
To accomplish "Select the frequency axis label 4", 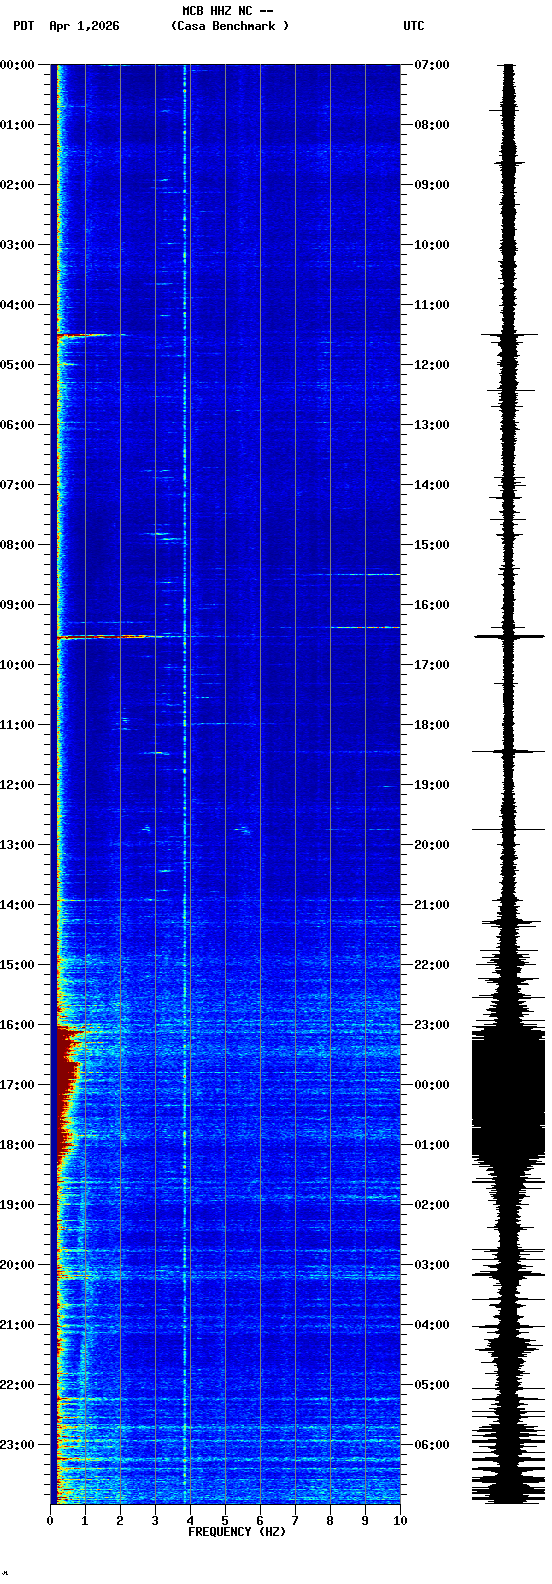I will click(x=190, y=1521).
